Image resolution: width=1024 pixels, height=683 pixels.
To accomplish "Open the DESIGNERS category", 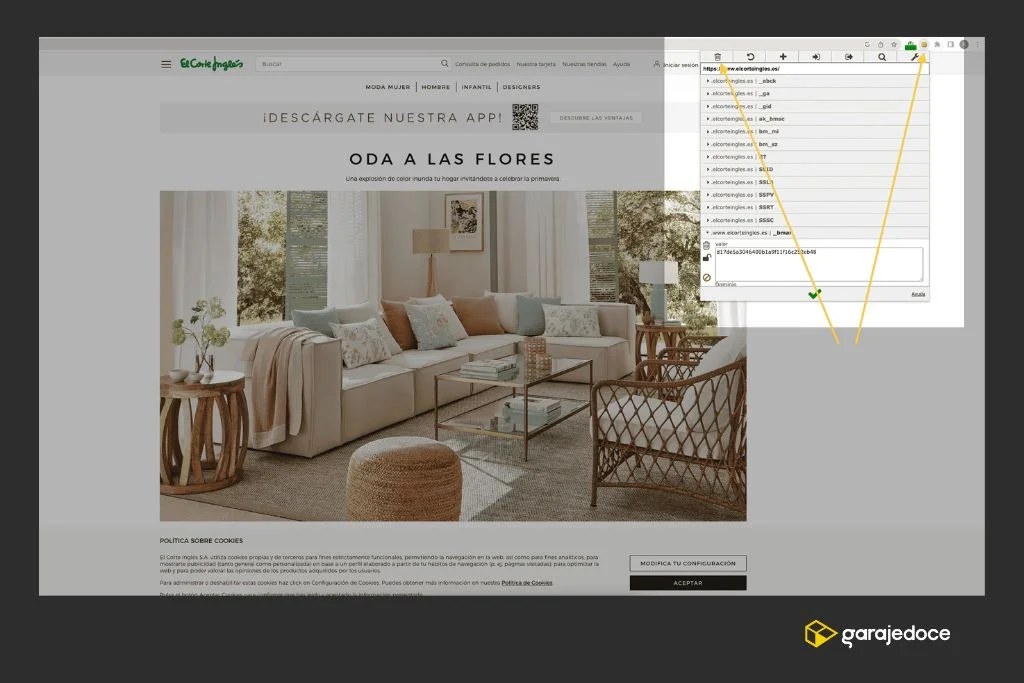I will 521,87.
